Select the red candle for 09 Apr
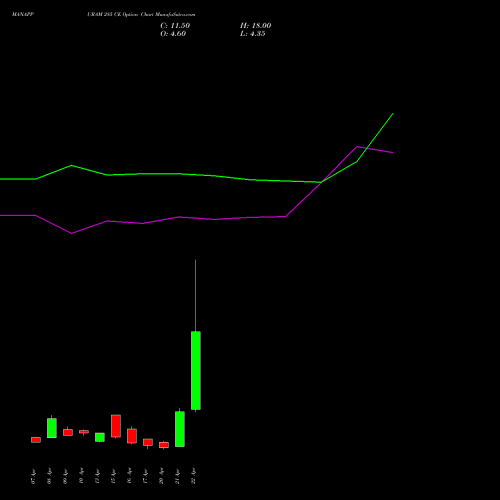The image size is (500, 500). click(x=68, y=432)
